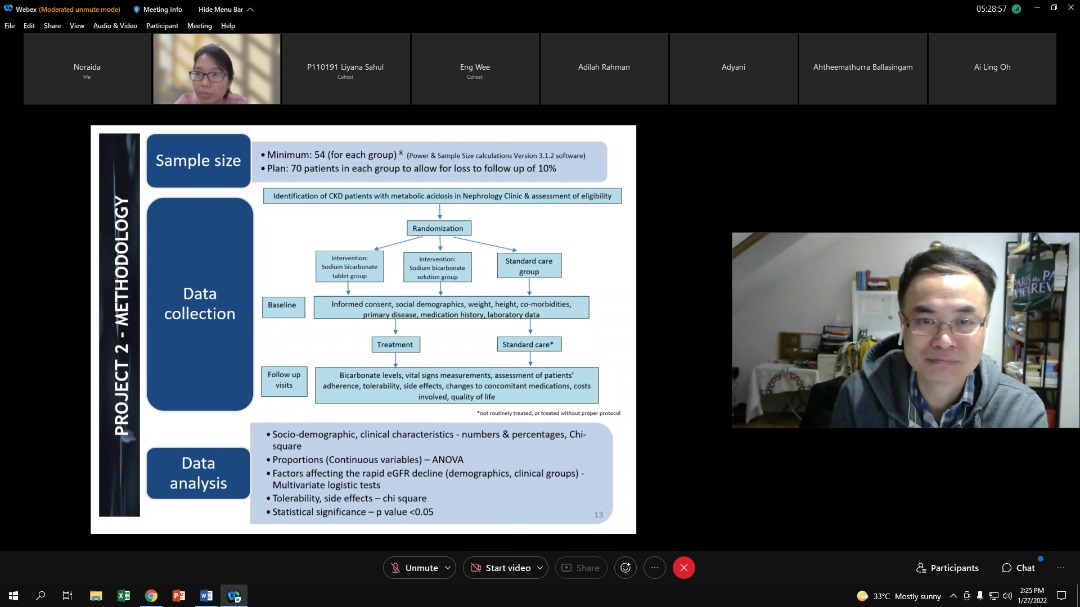Expand the Start video options arrow
Image resolution: width=1080 pixels, height=607 pixels.
[x=539, y=568]
